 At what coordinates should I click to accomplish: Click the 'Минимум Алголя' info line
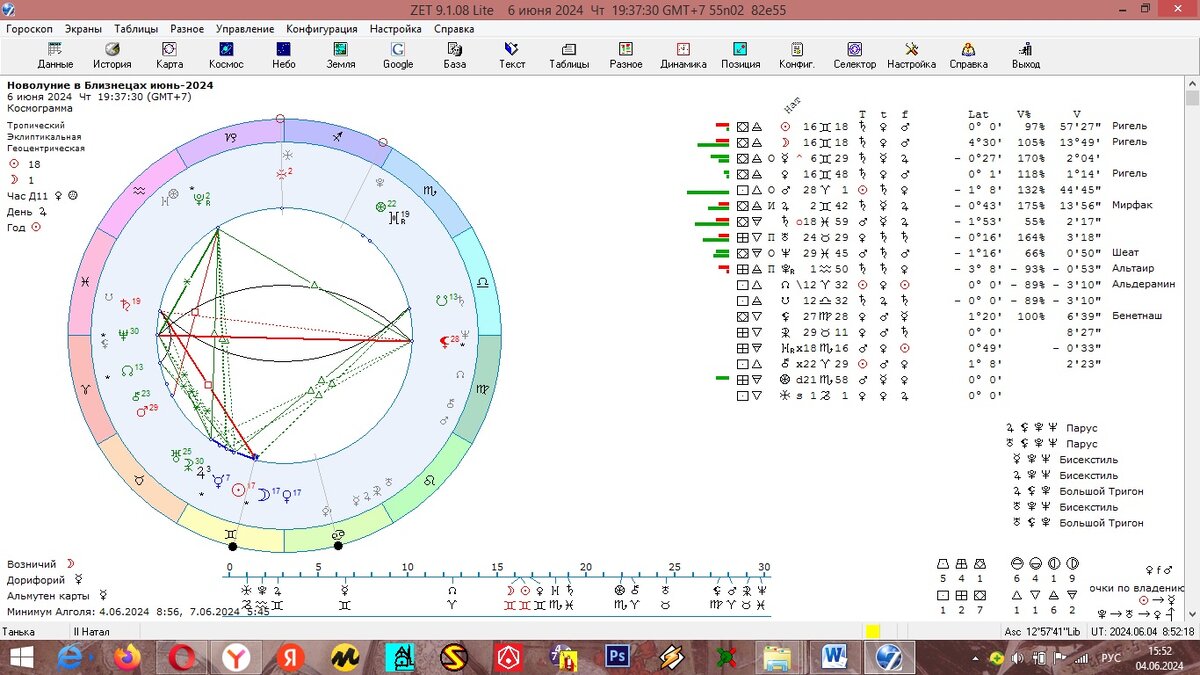(138, 611)
